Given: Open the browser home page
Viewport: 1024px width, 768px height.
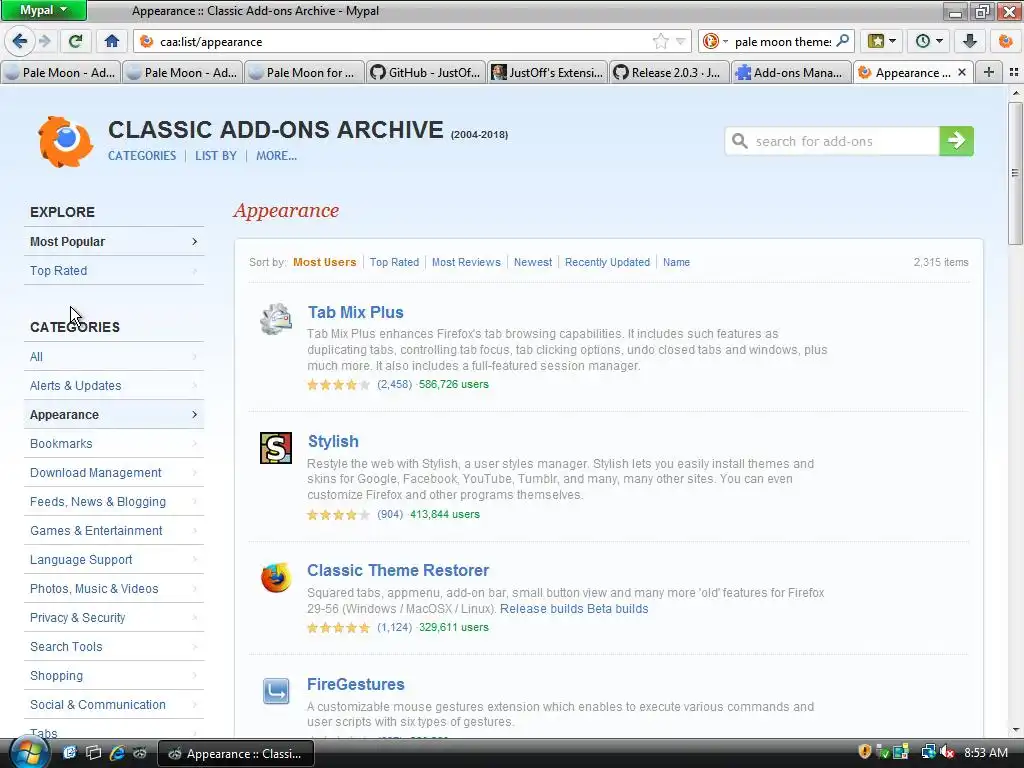Looking at the screenshot, I should coord(112,41).
